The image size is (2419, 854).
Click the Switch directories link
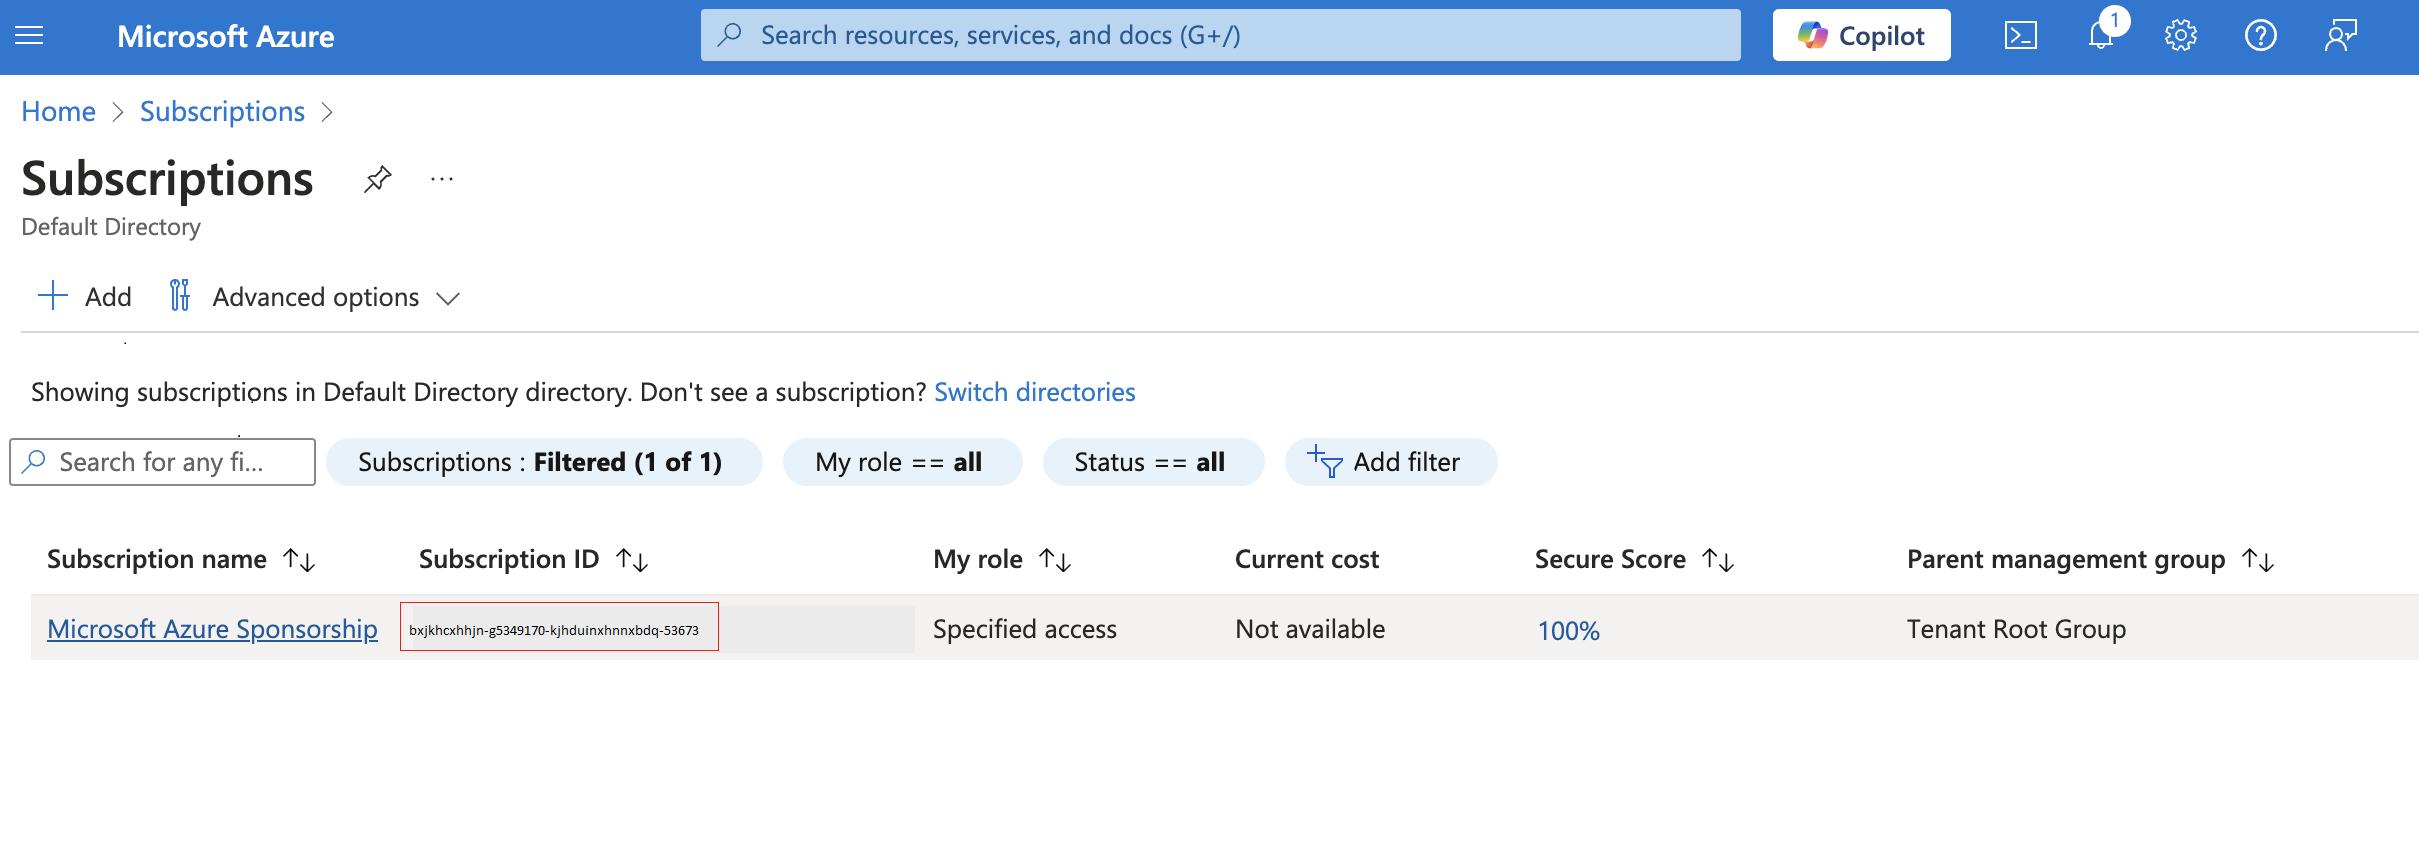(1034, 392)
